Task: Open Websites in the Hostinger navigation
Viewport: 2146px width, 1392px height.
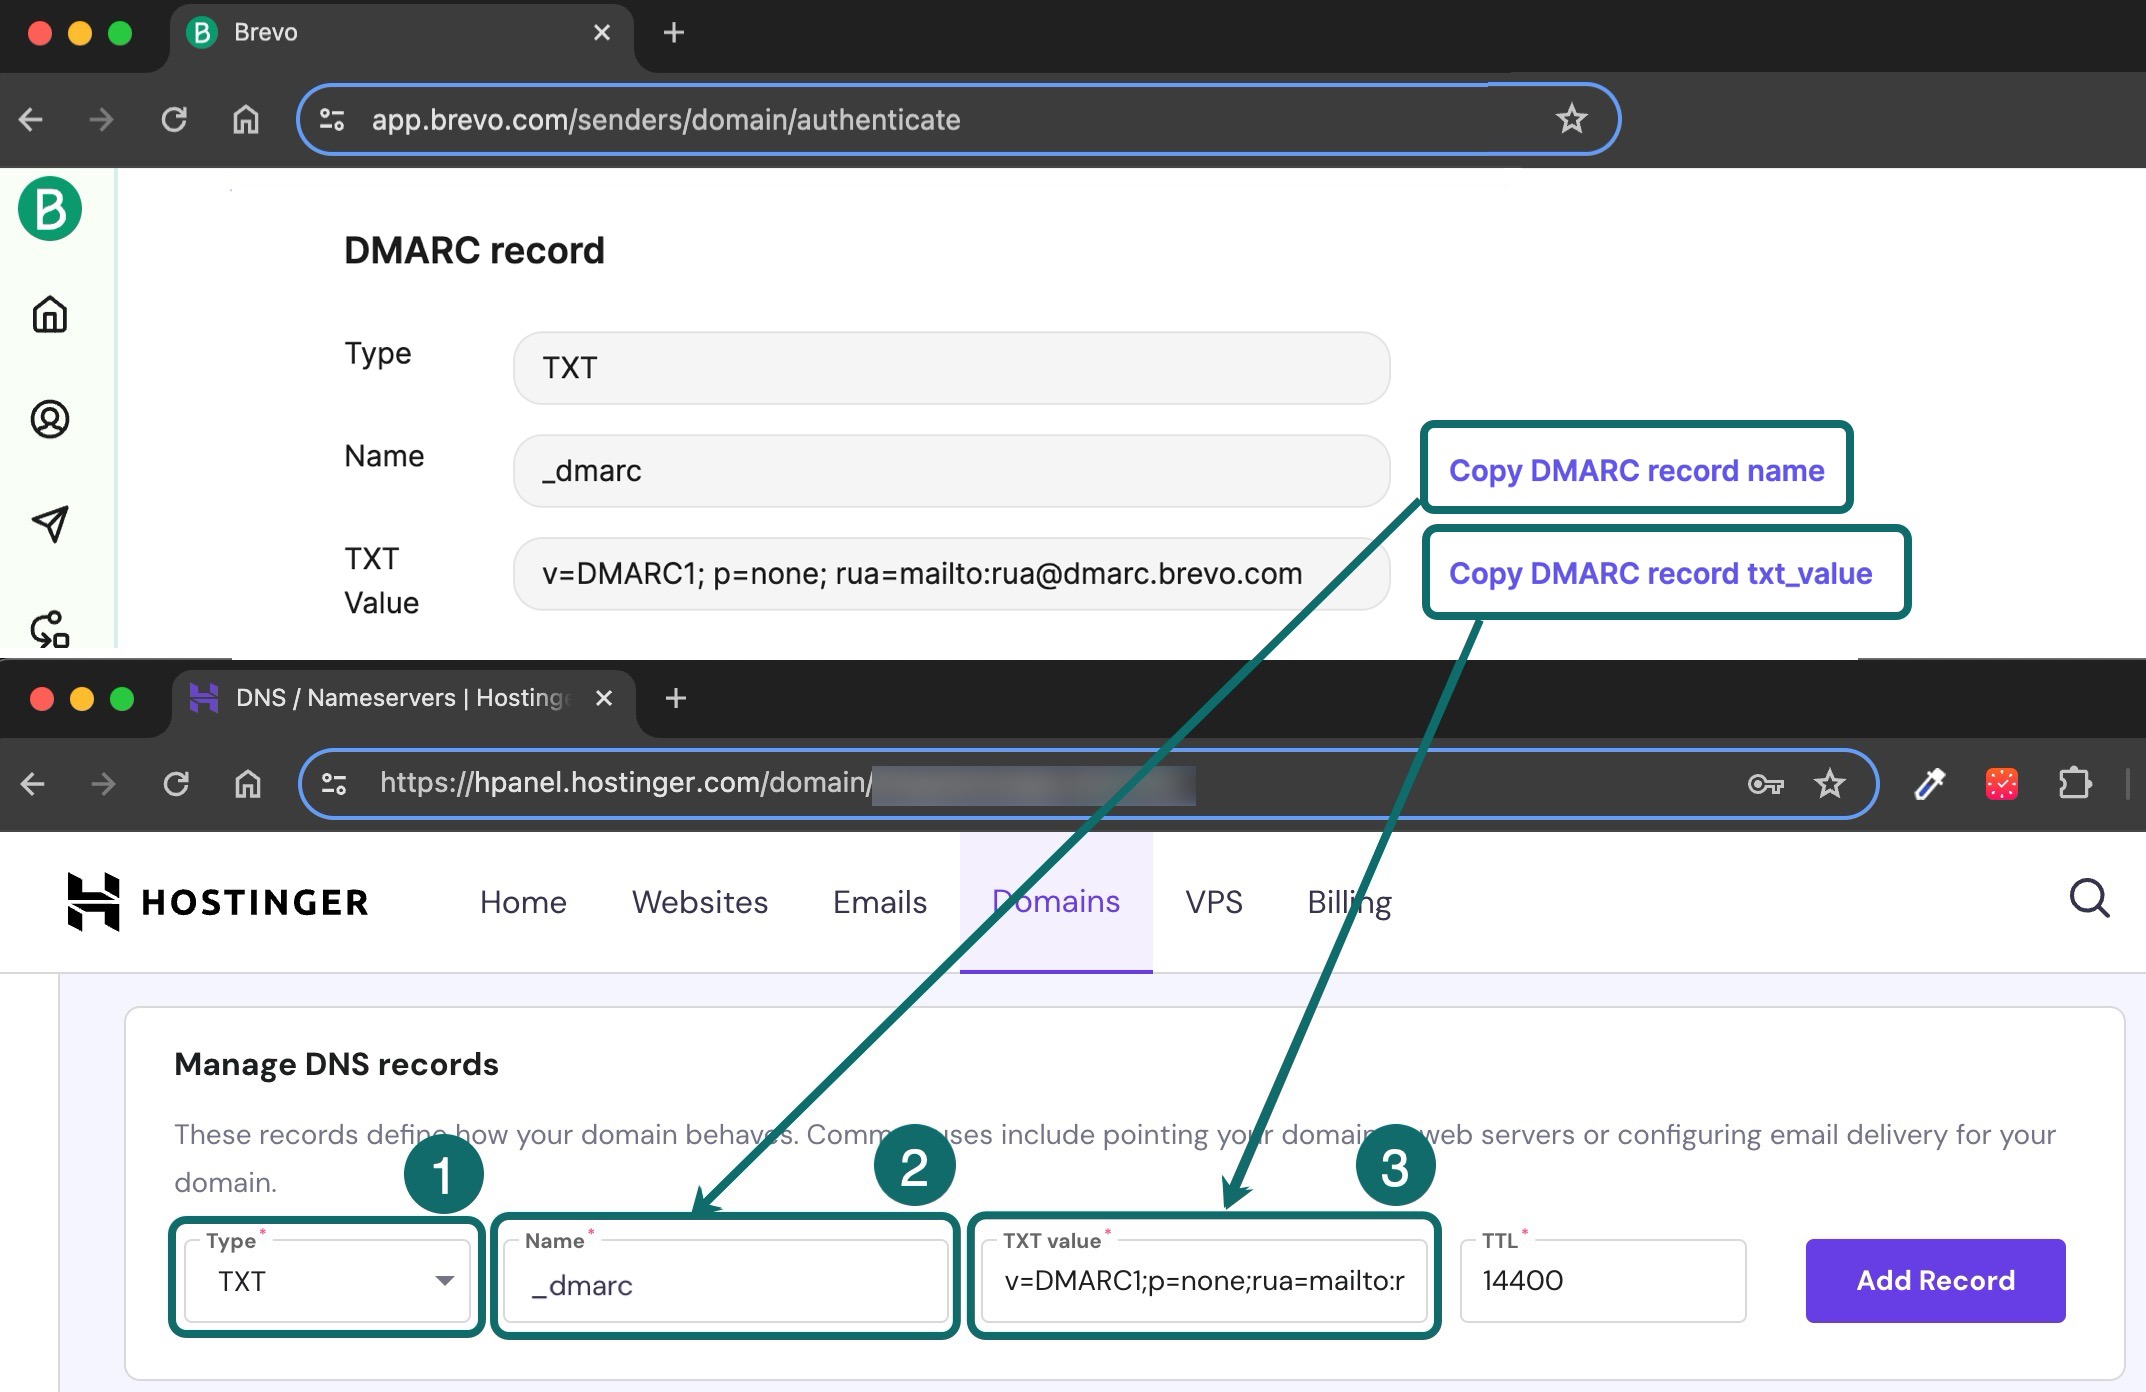Action: [700, 902]
